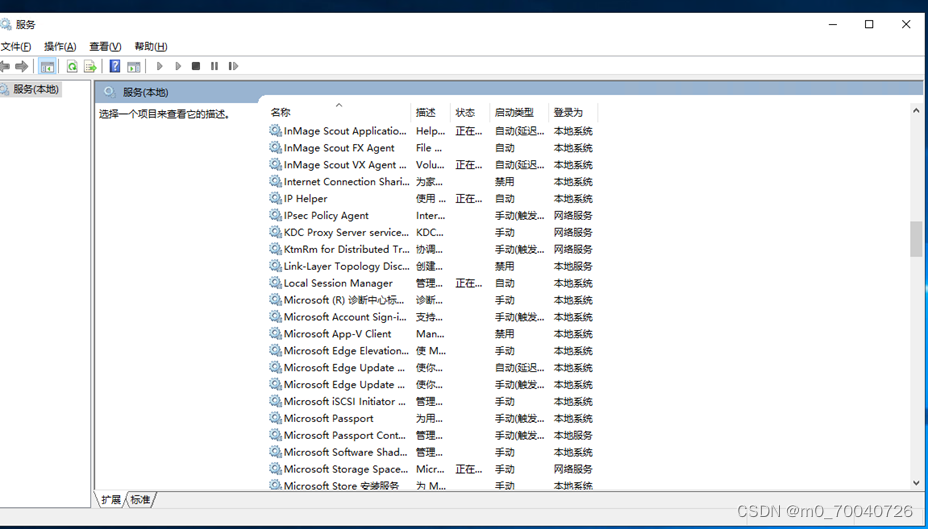Click 正在... status of IP Helper
Image resolution: width=928 pixels, height=529 pixels.
point(469,198)
